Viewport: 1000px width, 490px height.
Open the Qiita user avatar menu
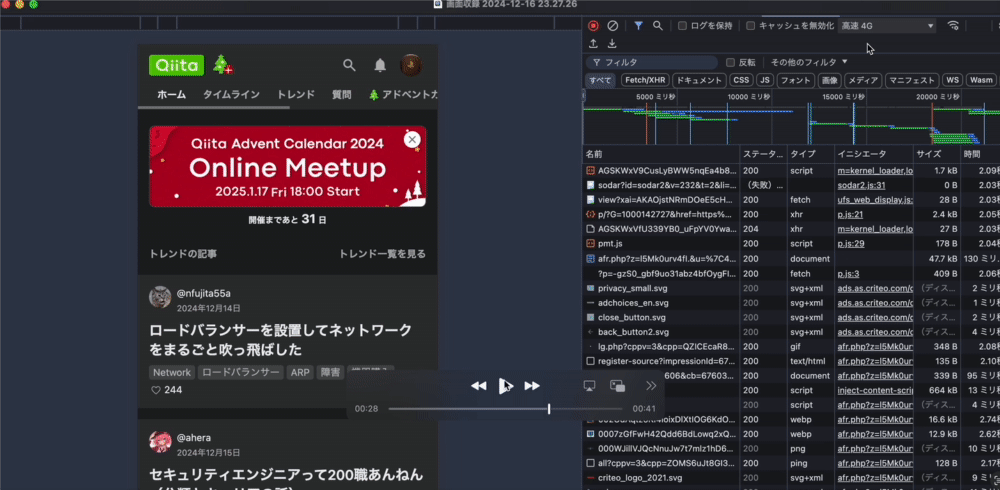[x=411, y=64]
